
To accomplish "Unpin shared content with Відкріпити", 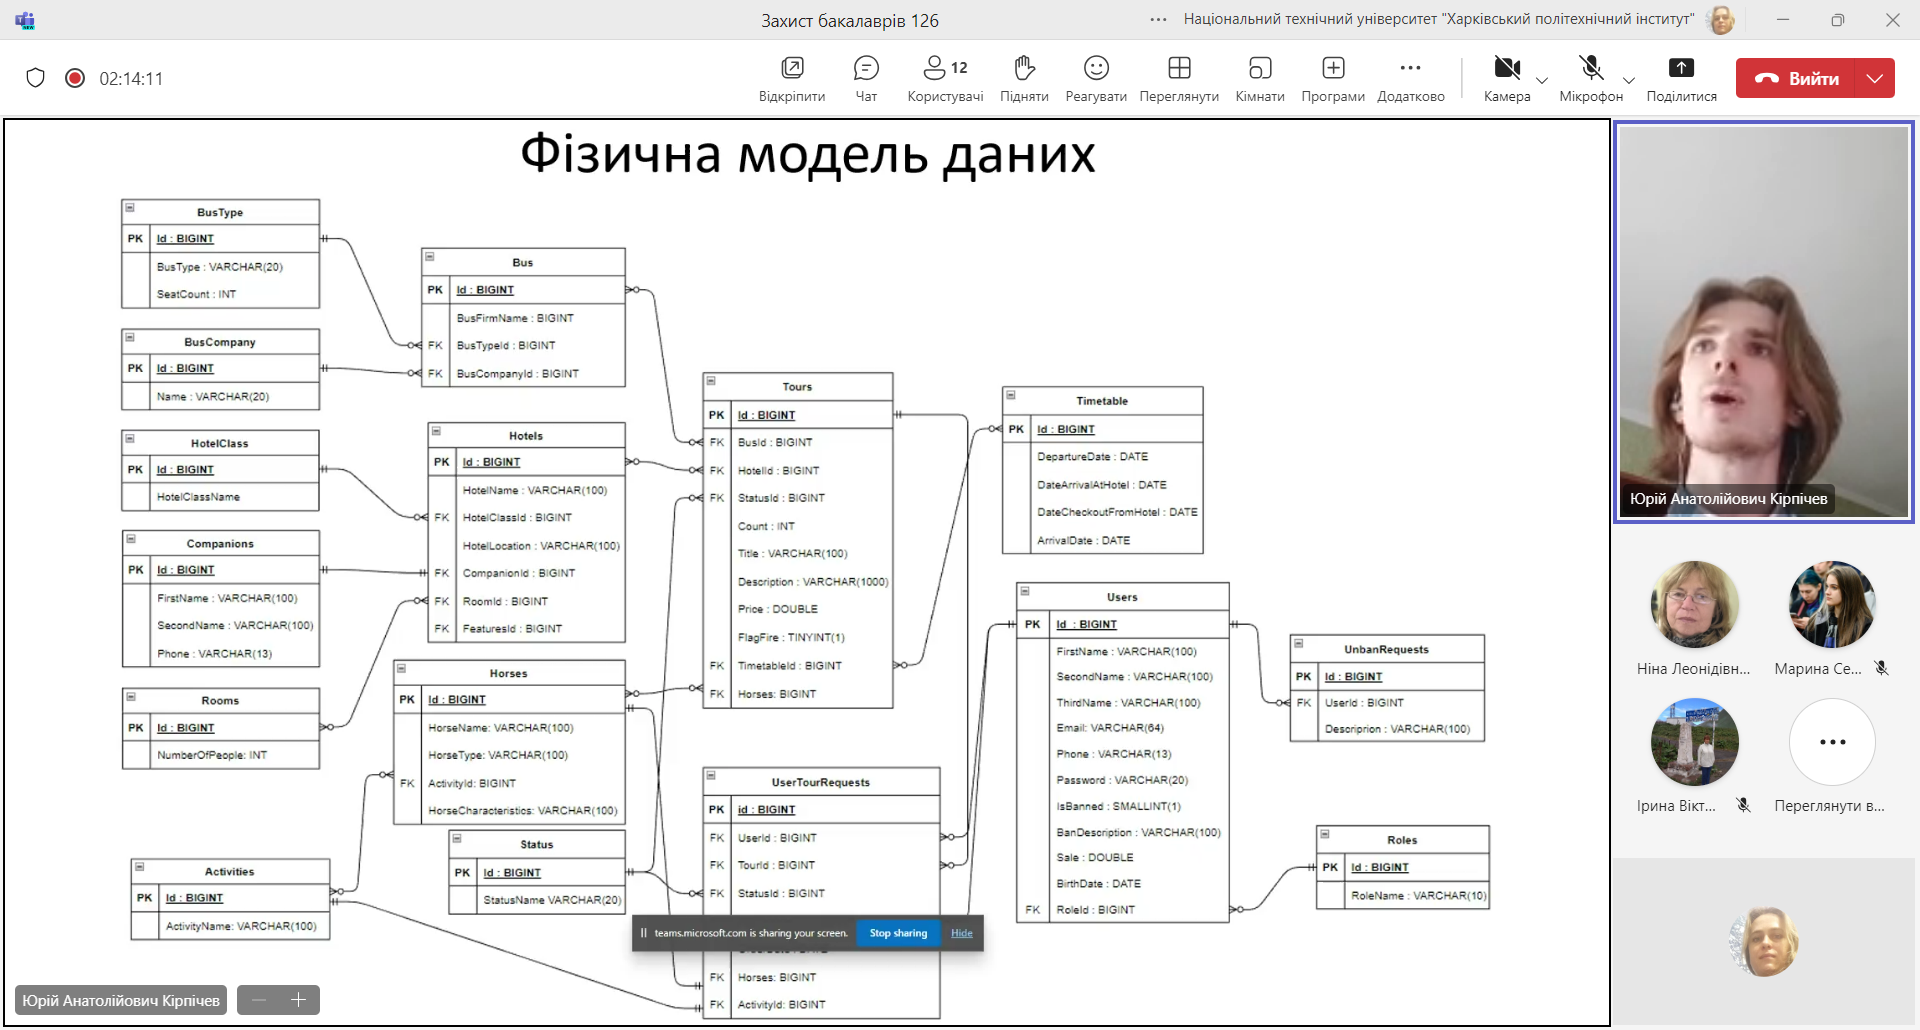I will tap(792, 78).
